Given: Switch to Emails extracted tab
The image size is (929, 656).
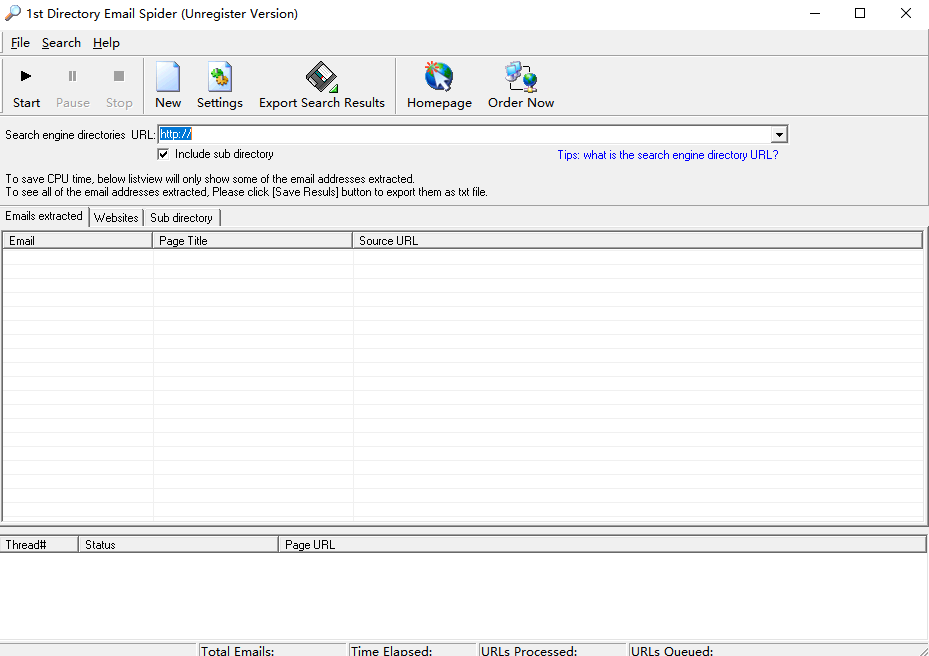Looking at the screenshot, I should tap(44, 216).
